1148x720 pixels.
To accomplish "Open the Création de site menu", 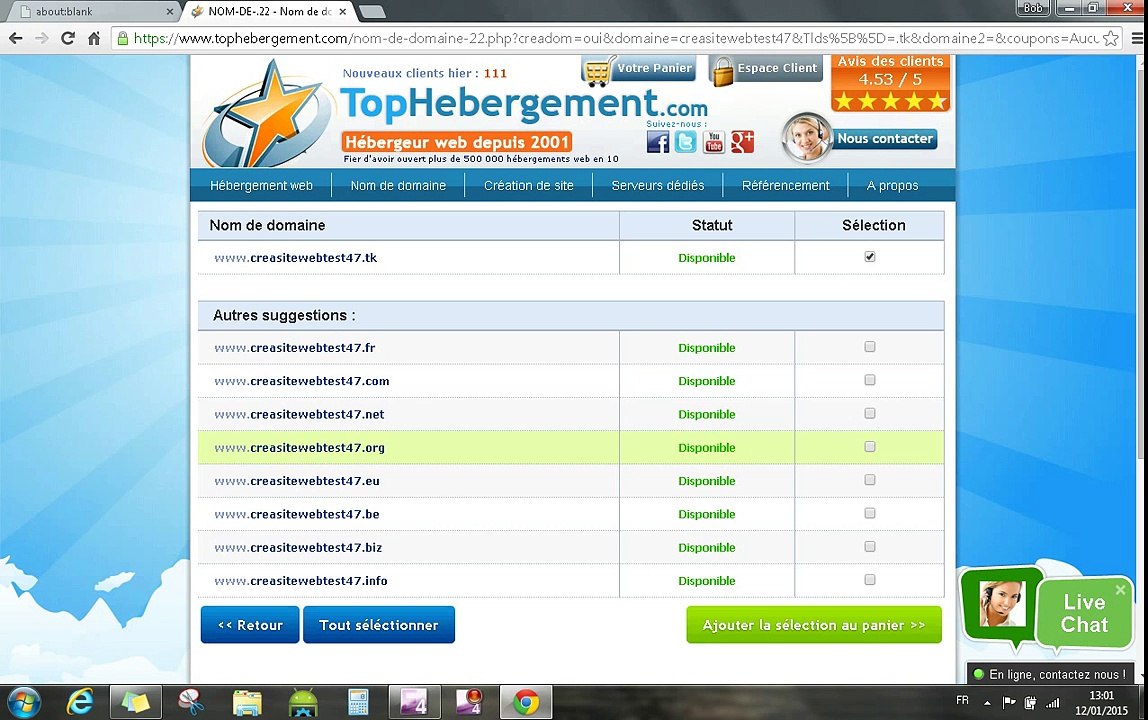I will [x=529, y=185].
